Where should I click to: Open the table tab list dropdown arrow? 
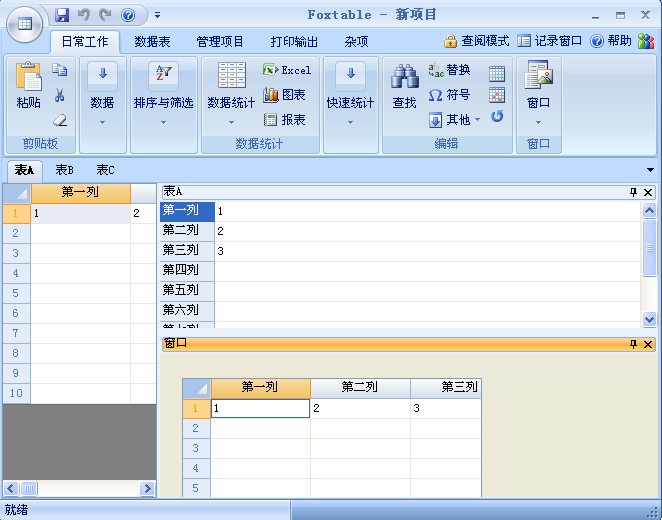[650, 170]
